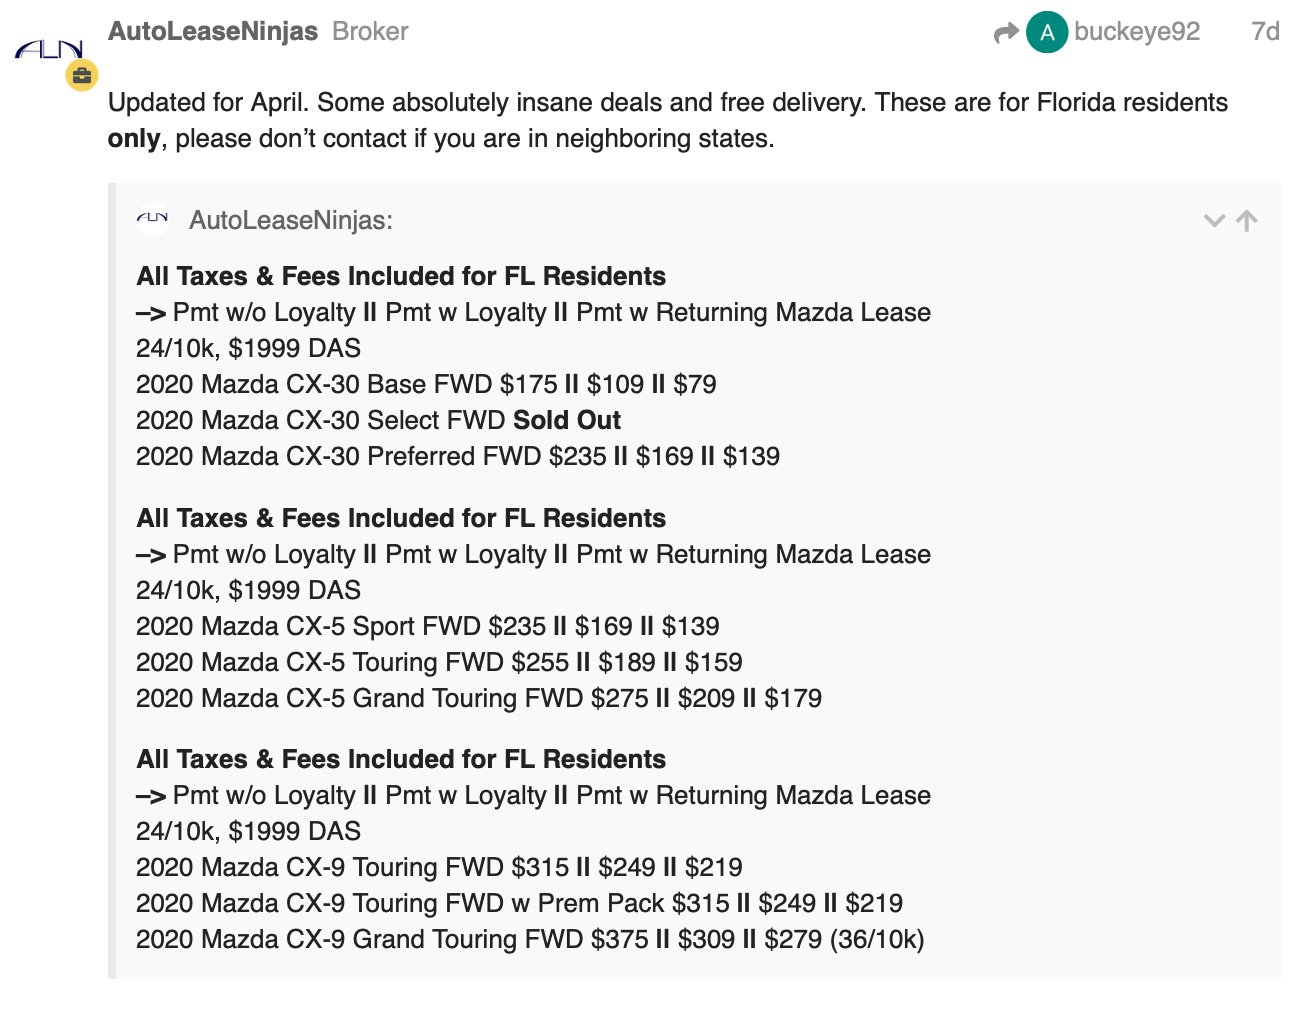The width and height of the screenshot is (1316, 1010).
Task: Click the CX-30 Select FWD Sold Out line
Action: [378, 420]
